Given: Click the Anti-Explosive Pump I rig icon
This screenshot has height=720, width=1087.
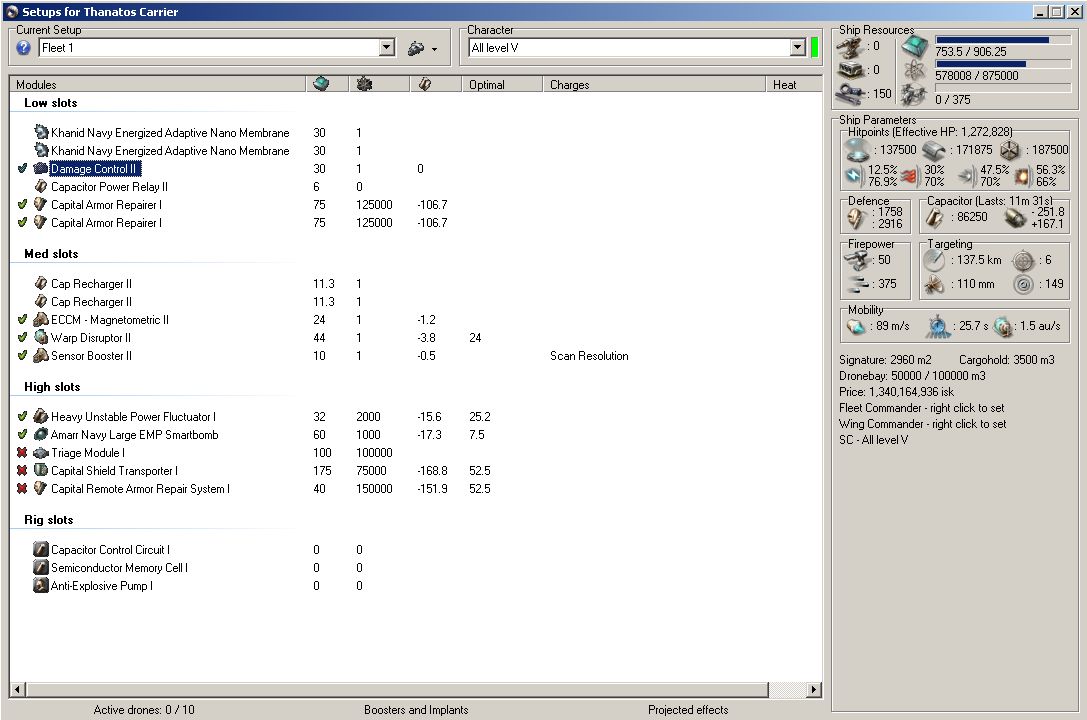Looking at the screenshot, I should click(41, 586).
